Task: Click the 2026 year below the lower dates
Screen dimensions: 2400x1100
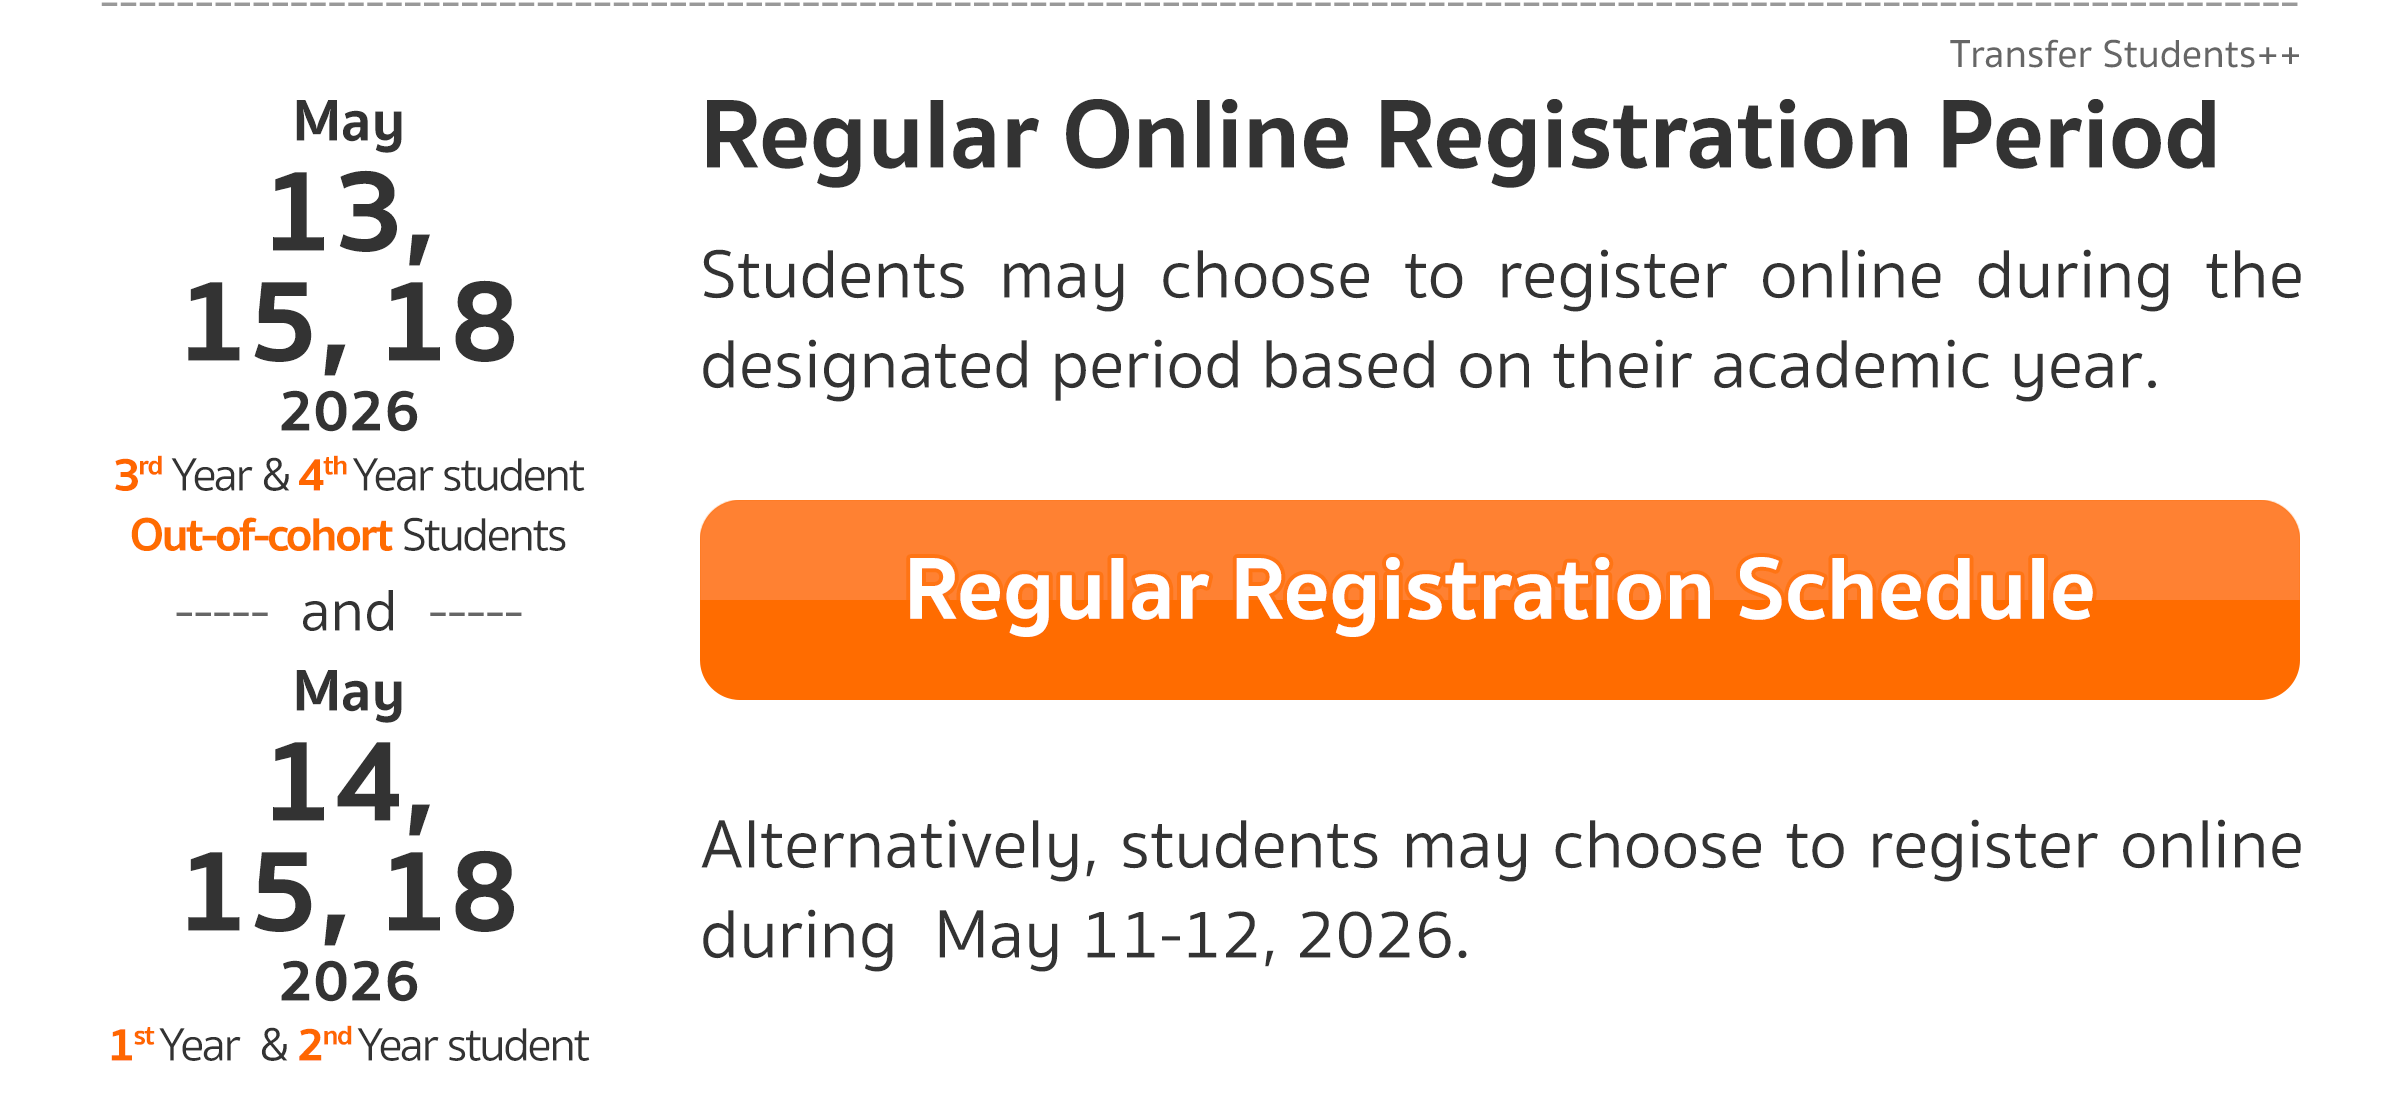Action: (x=348, y=982)
